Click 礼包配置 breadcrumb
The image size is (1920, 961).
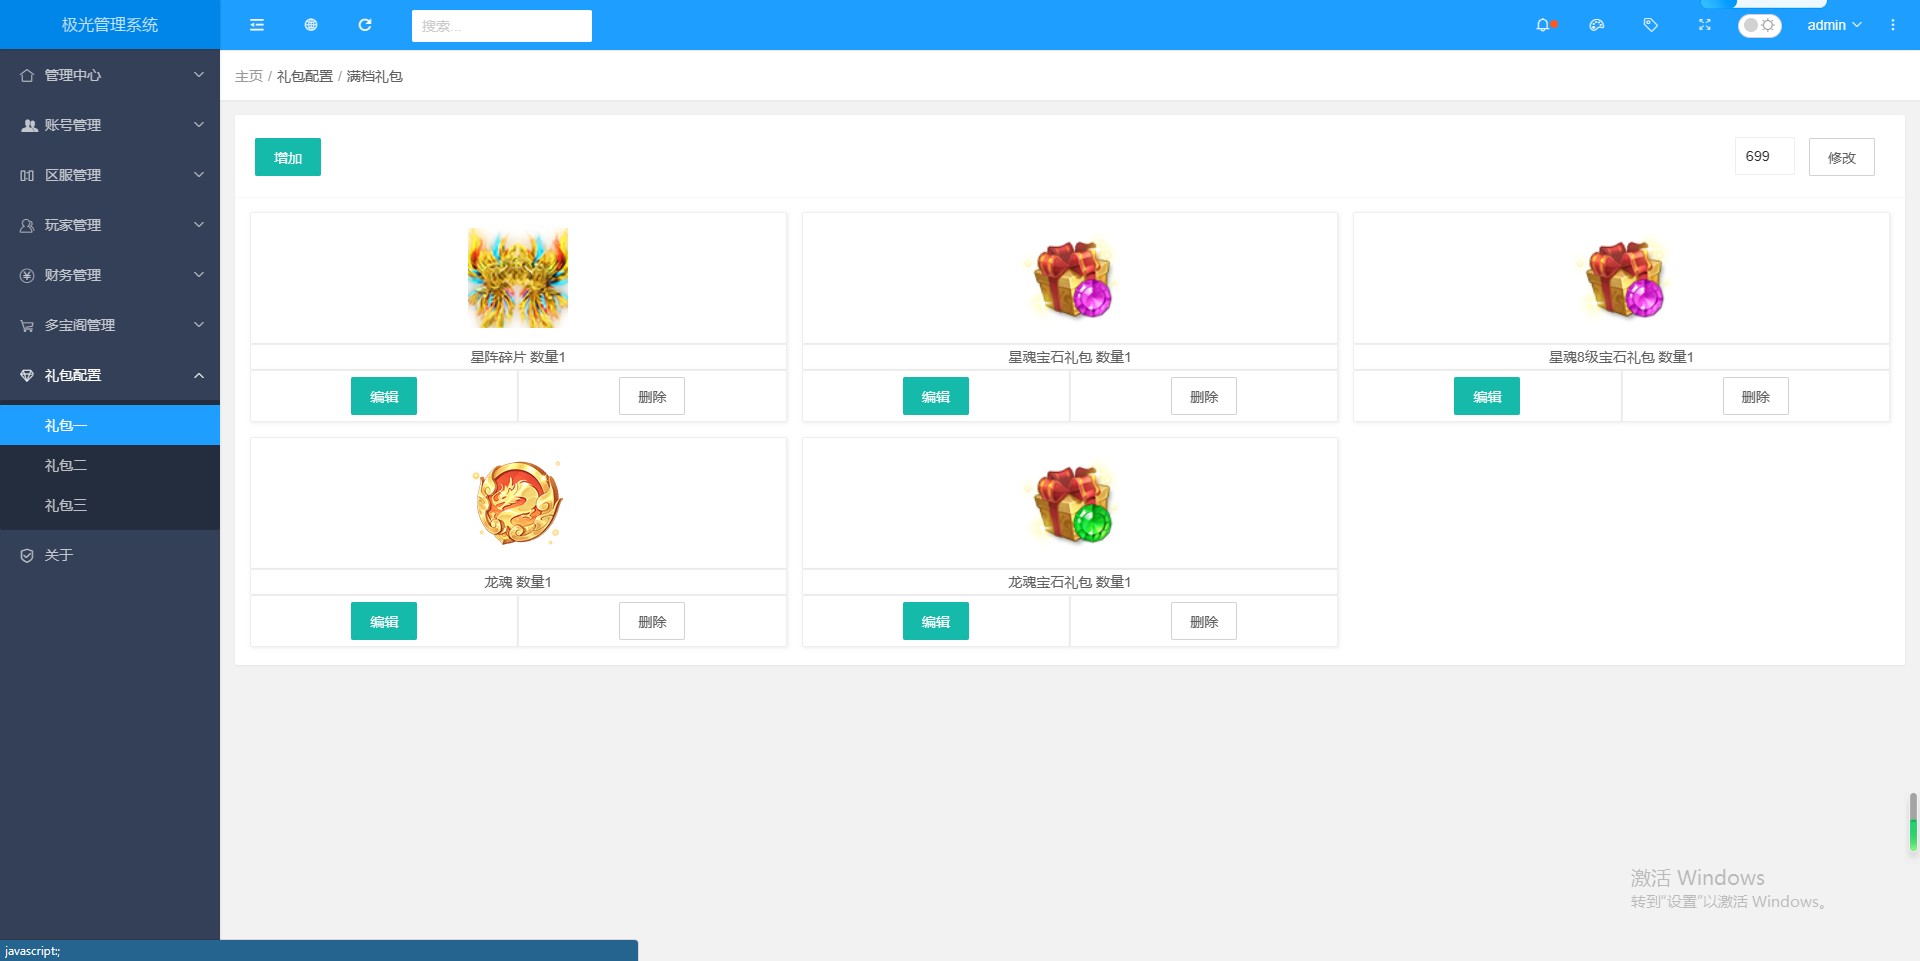(x=305, y=76)
